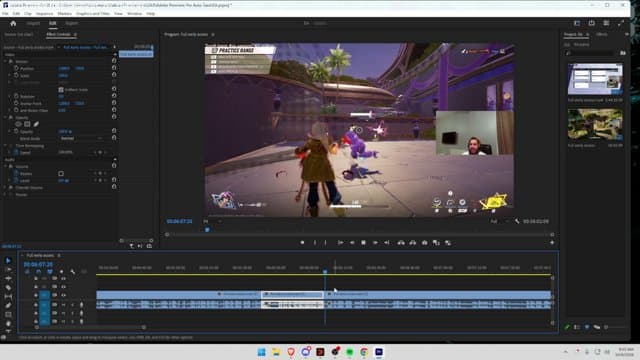Image resolution: width=640 pixels, height=360 pixels.
Task: Collapse the Motion effect group
Action: coord(5,61)
